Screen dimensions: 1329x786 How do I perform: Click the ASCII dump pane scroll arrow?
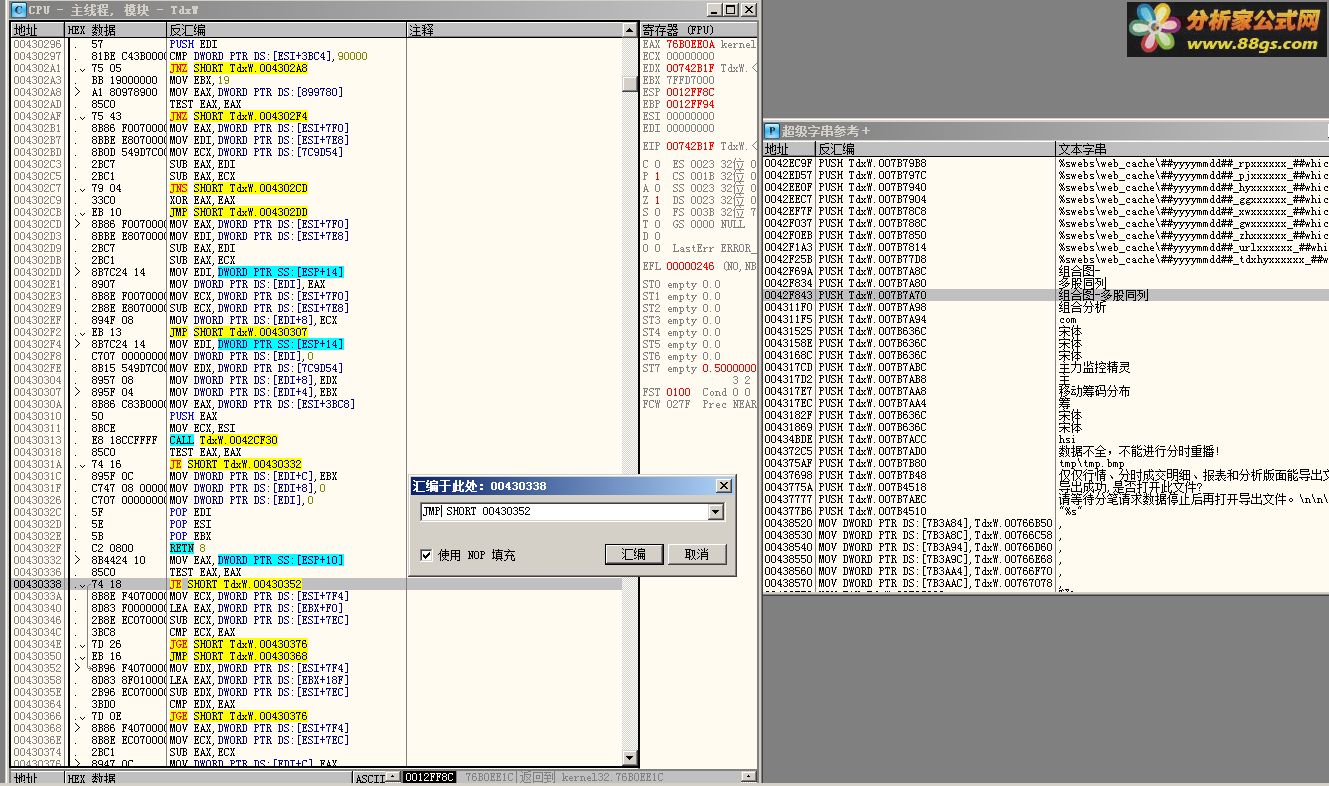click(393, 777)
